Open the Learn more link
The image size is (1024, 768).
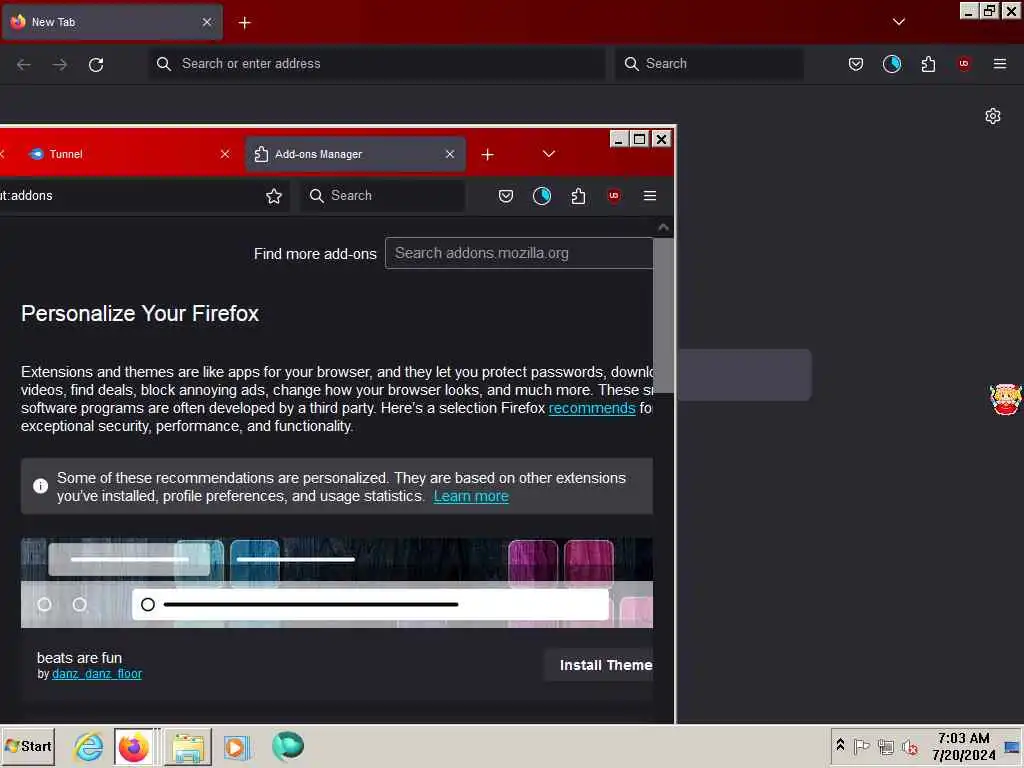pos(471,496)
